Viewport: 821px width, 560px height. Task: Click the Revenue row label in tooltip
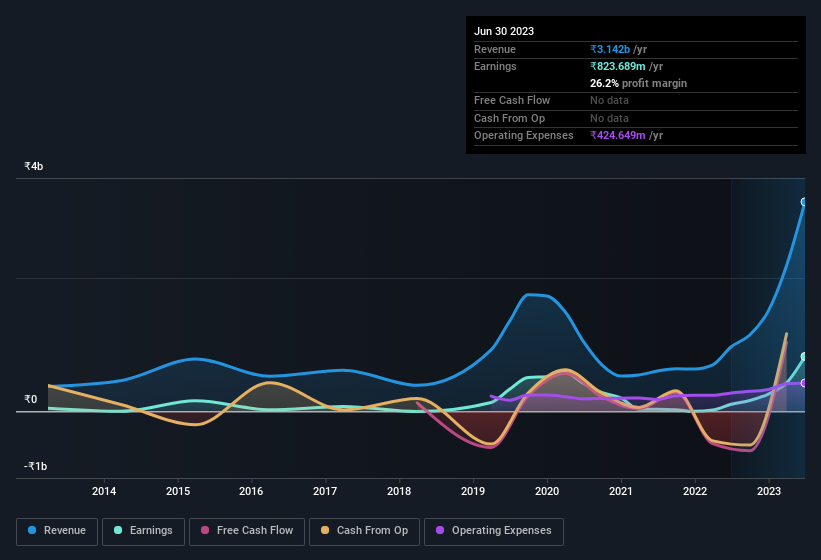coord(495,49)
